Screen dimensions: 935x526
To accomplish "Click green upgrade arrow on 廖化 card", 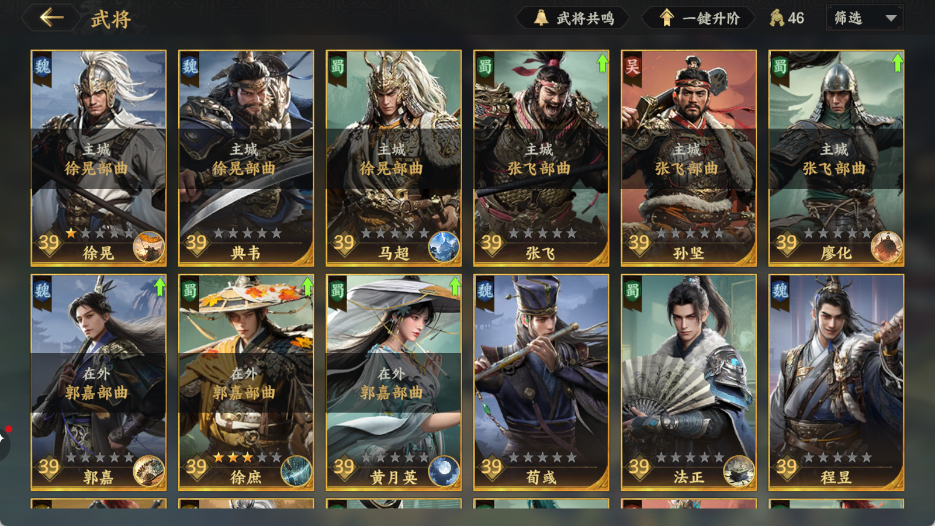I will tap(897, 63).
